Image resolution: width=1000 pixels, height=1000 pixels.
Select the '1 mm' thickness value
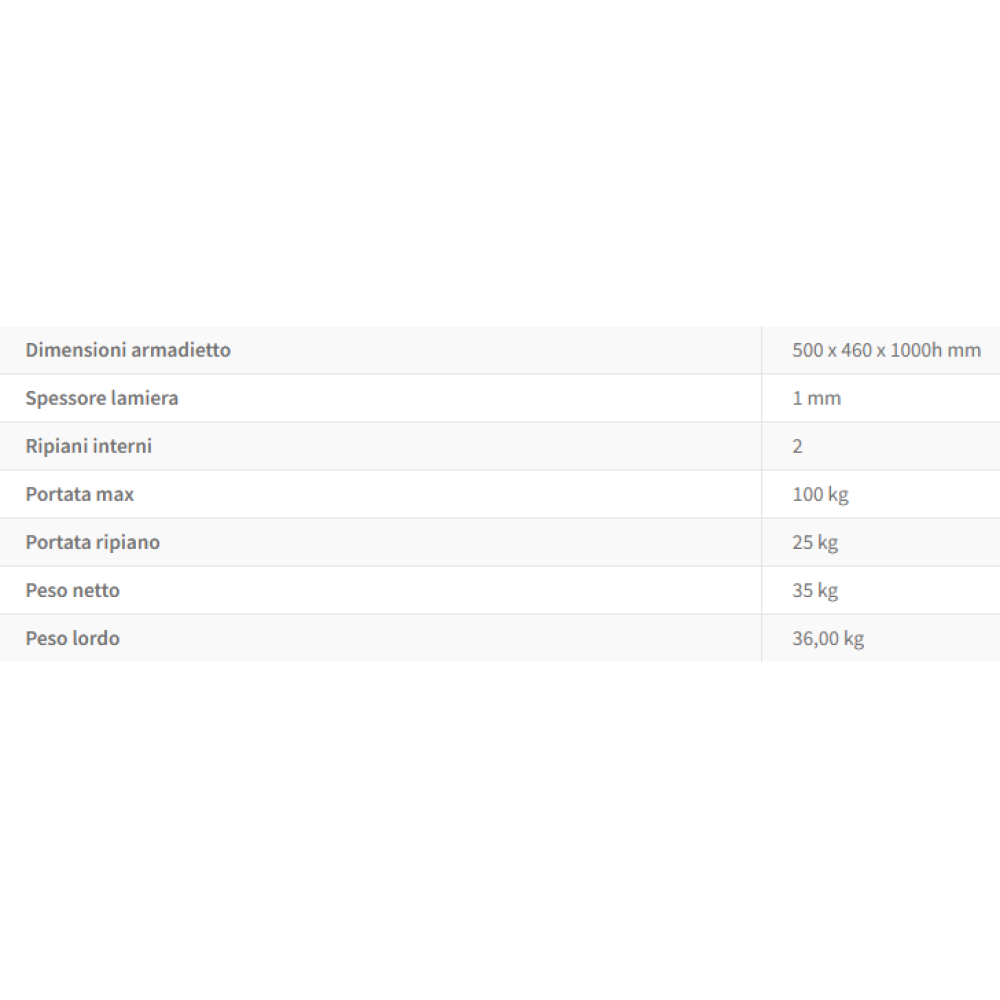coord(816,398)
